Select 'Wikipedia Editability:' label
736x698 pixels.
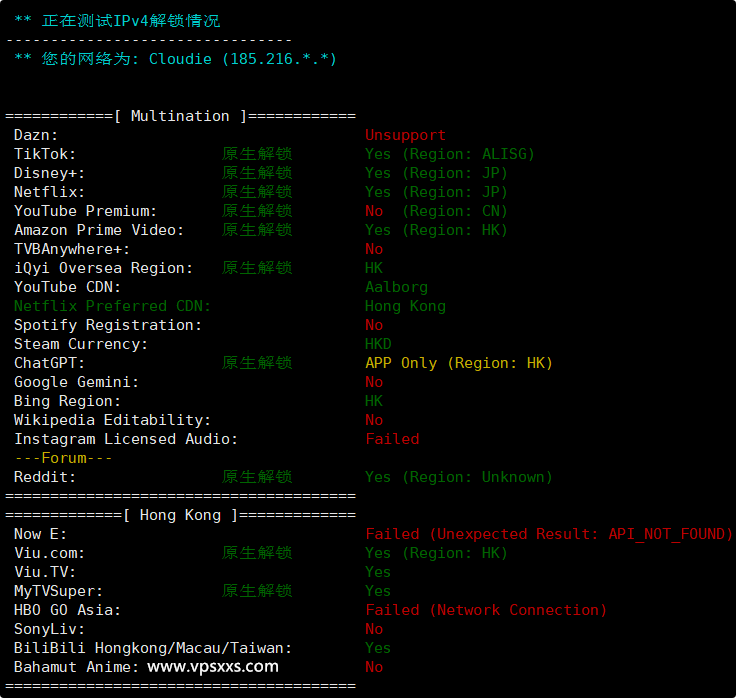click(112, 420)
